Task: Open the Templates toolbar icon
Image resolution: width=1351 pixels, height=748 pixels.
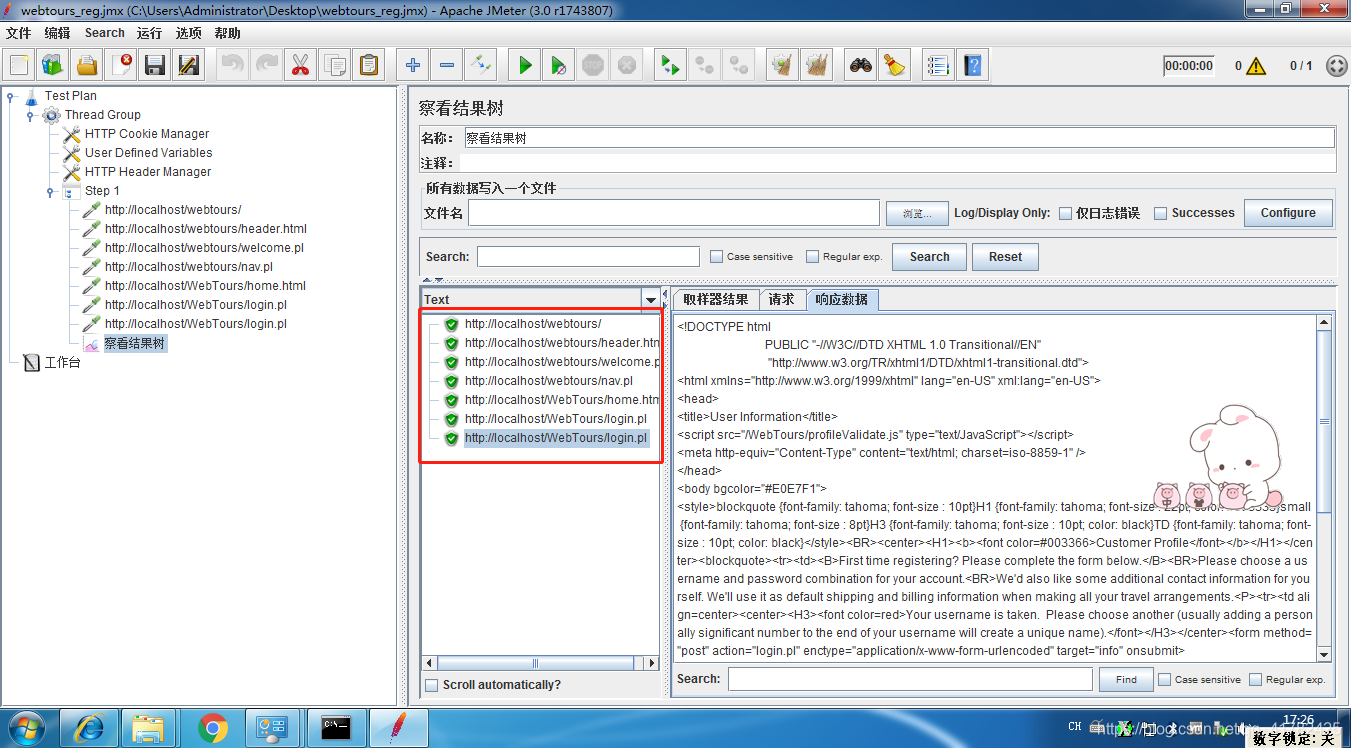Action: point(53,66)
